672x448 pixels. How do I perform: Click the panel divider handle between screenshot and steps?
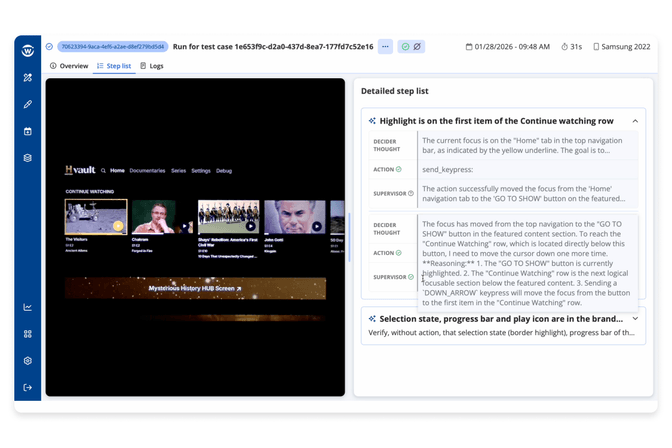pos(349,237)
